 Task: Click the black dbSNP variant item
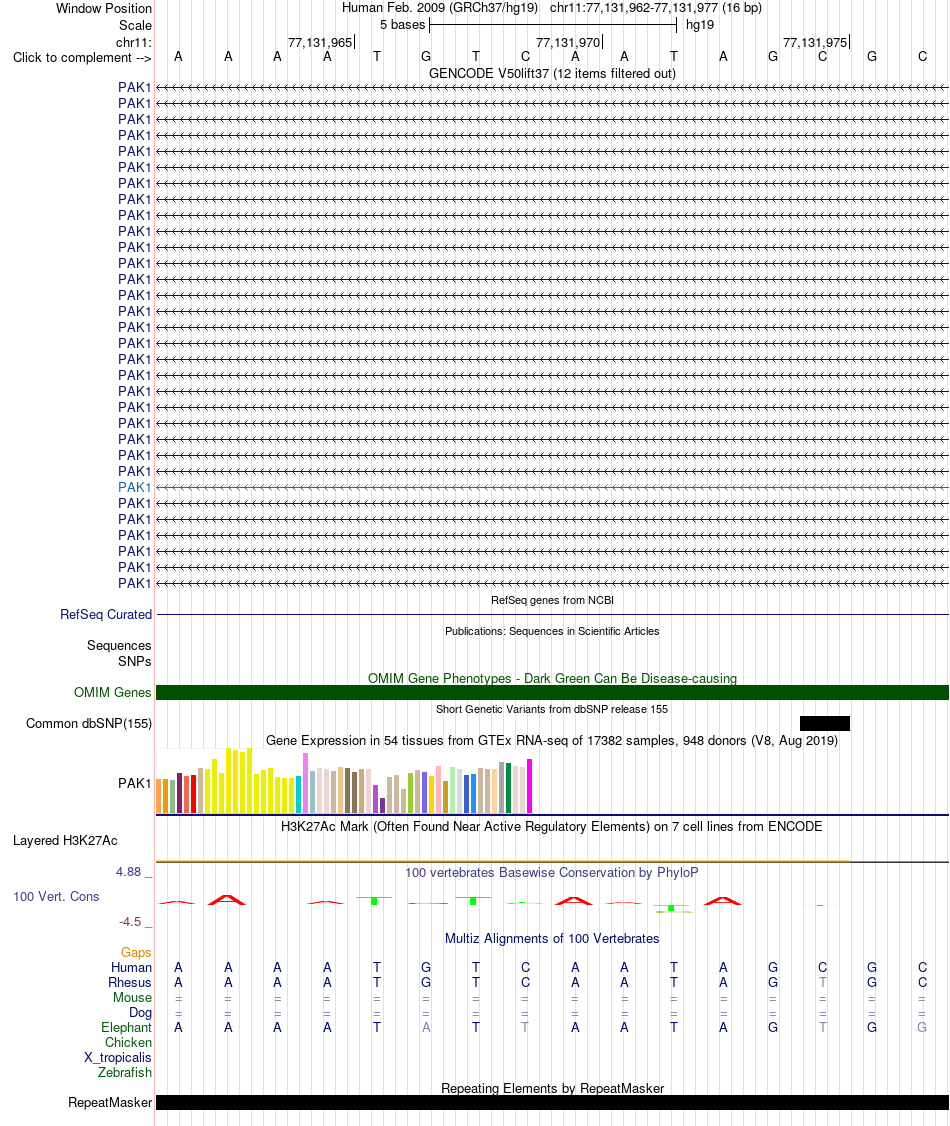(824, 723)
